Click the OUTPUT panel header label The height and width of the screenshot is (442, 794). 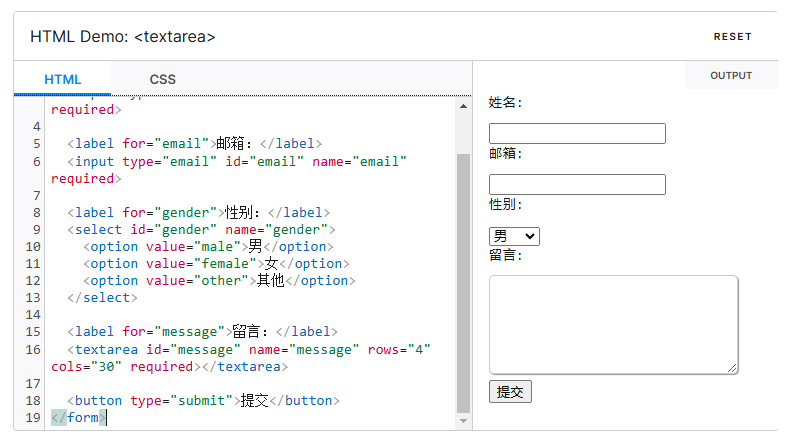tap(730, 76)
